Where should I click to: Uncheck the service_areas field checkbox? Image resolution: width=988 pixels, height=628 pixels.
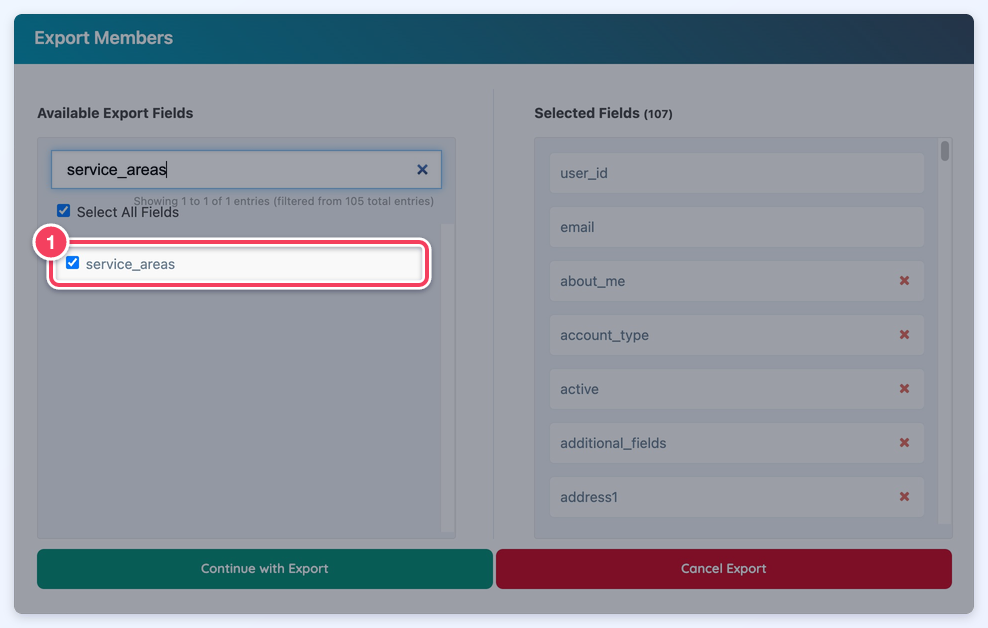[x=72, y=263]
